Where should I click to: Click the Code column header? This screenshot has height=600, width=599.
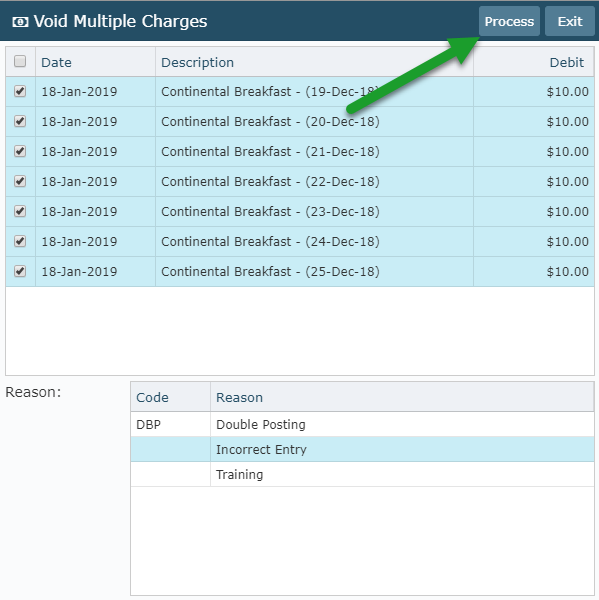click(170, 397)
